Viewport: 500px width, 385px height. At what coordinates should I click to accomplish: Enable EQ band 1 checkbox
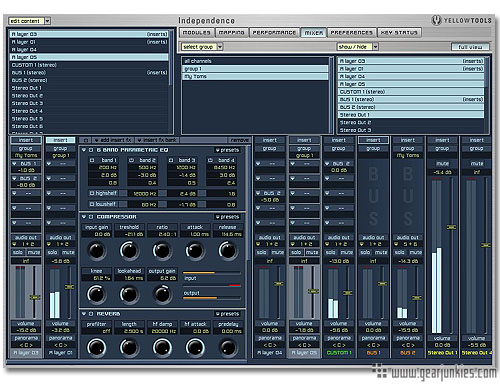92,160
